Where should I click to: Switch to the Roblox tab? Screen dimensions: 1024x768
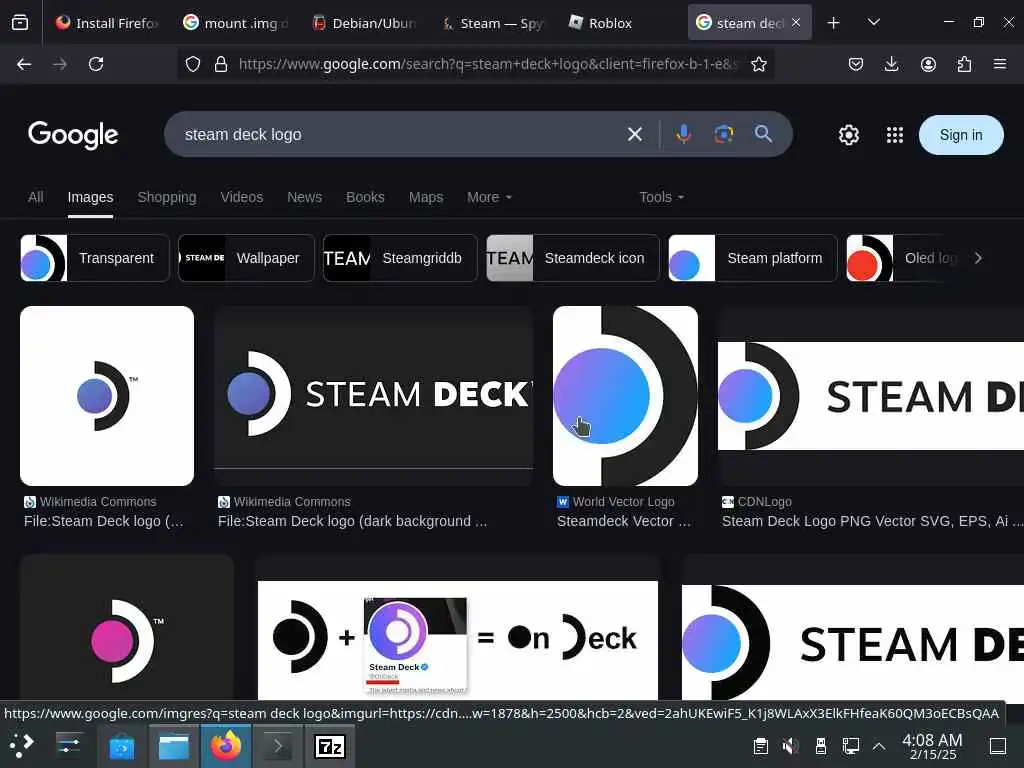point(600,23)
